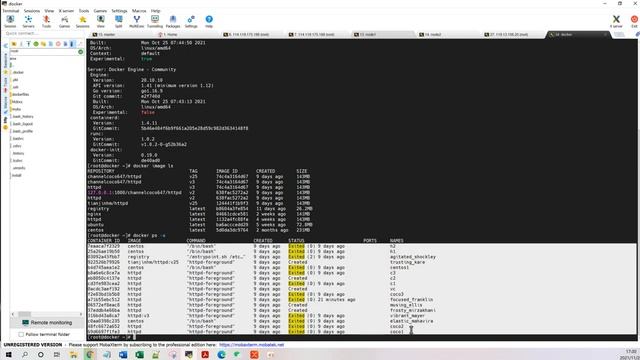This screenshot has width=640, height=360.
Task: Click the paperclip icon at far right of tabs
Action: 637,35
